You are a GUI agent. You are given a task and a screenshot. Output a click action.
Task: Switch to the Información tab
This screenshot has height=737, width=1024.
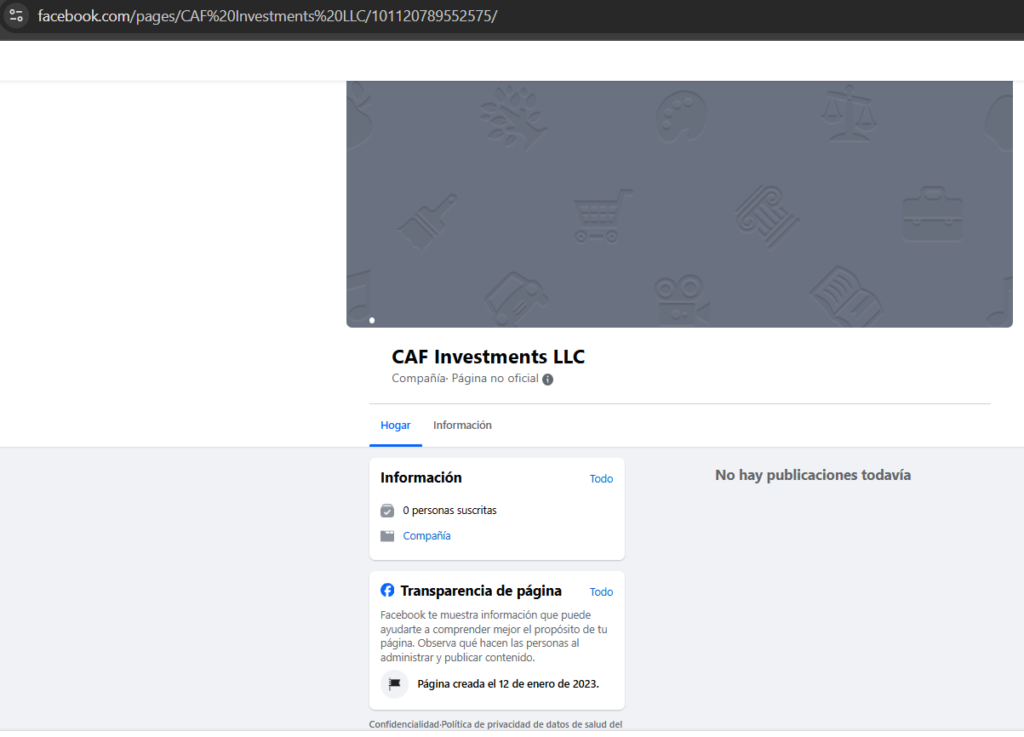click(x=462, y=425)
